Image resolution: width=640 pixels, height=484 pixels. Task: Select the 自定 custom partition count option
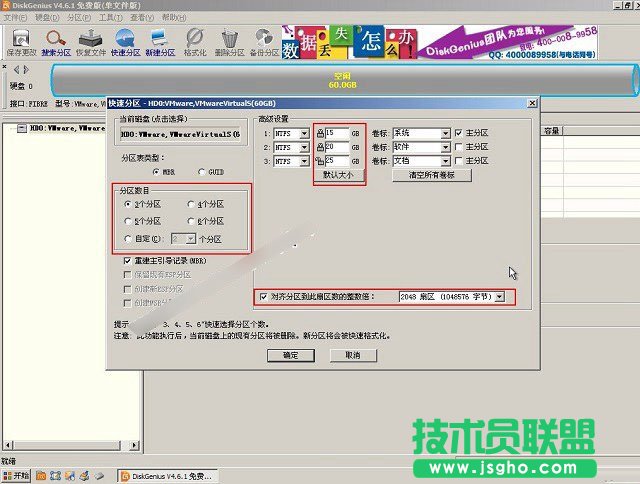tap(128, 239)
